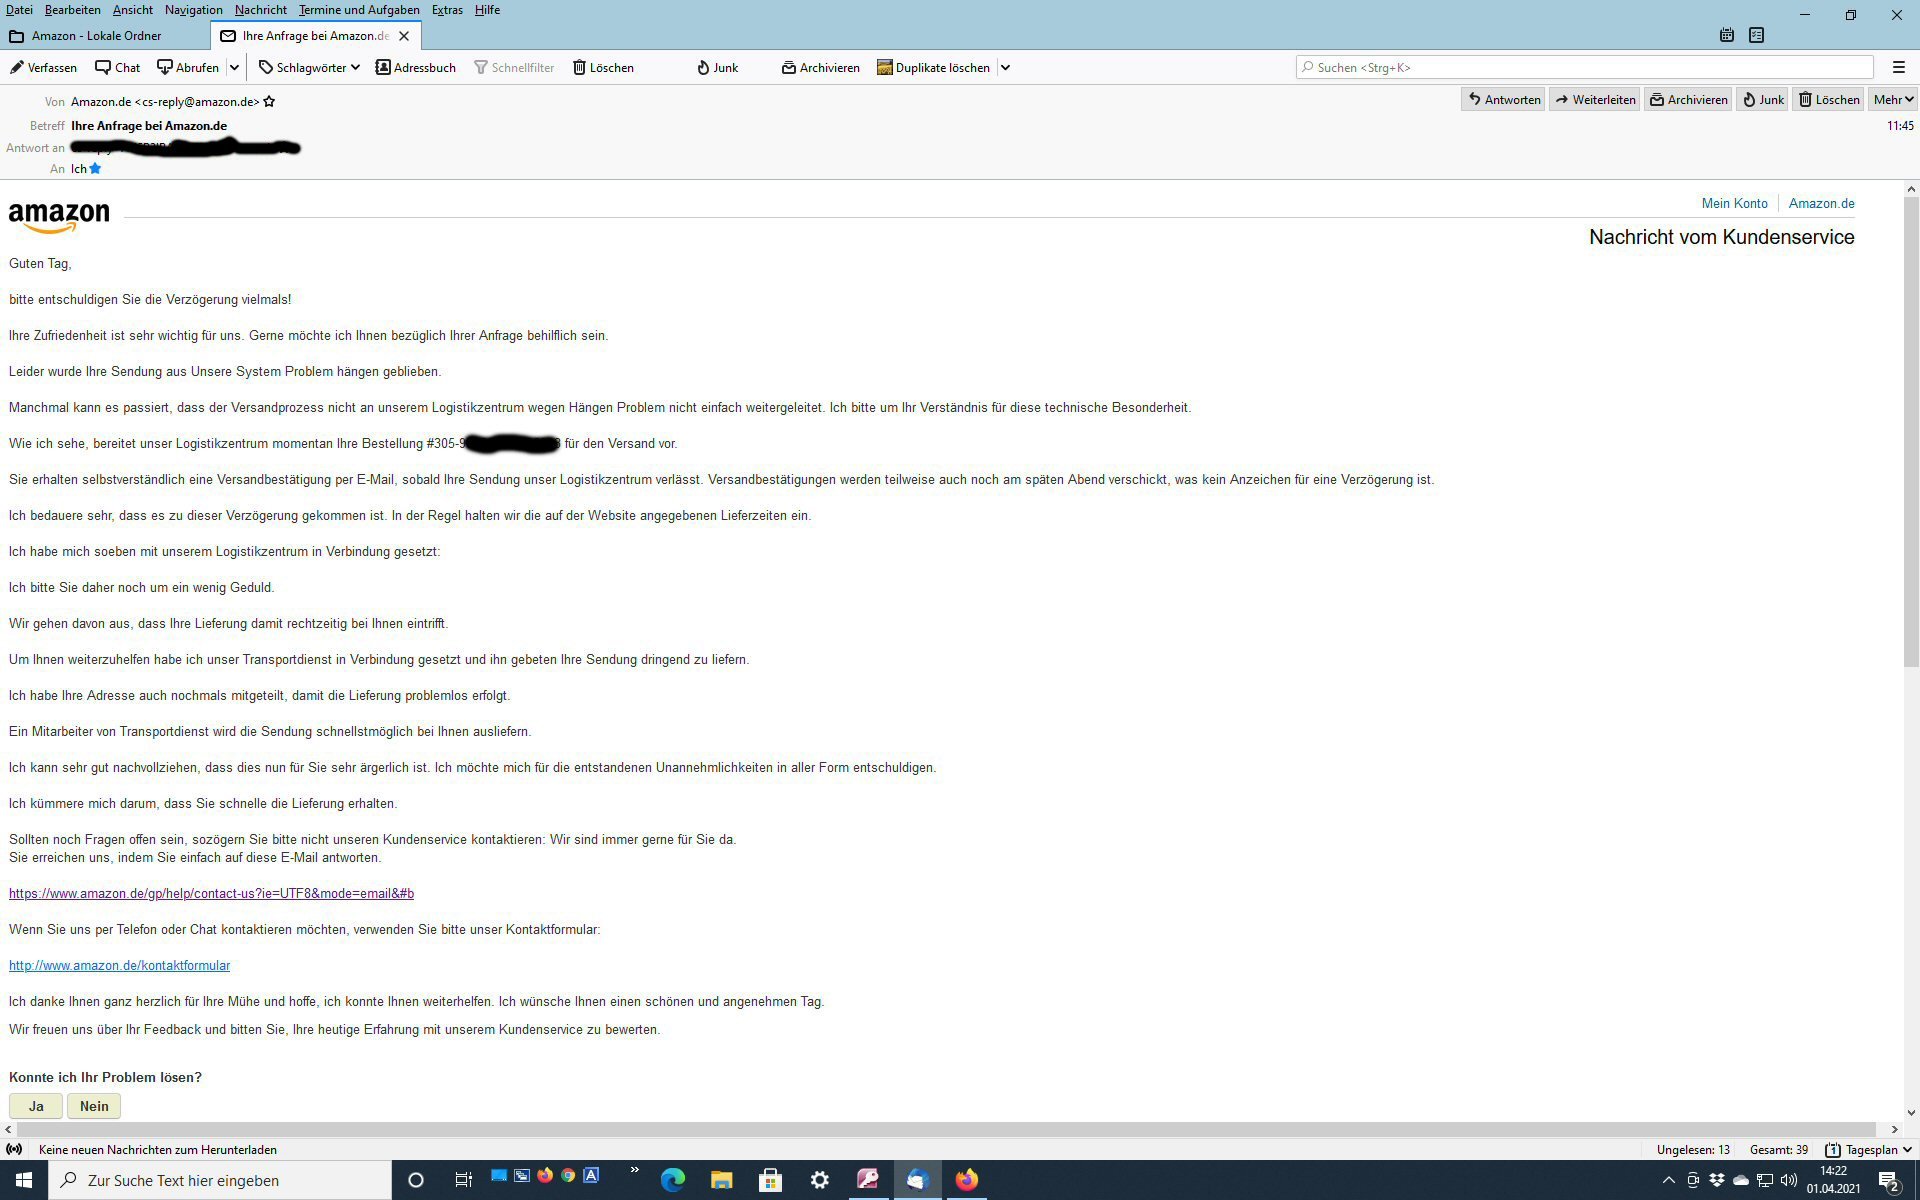Open Microsoft Store from taskbar
1920x1200 pixels.
(770, 1180)
